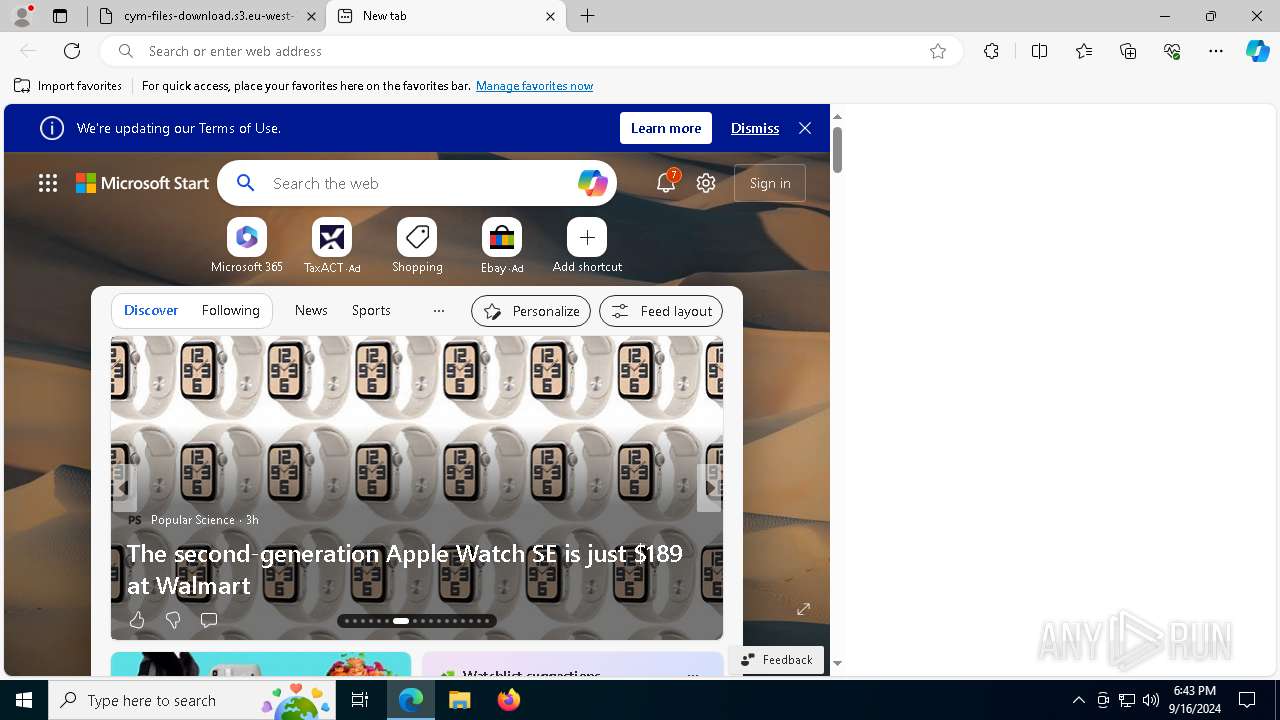Viewport: 1280px width, 720px height.
Task: Open Extensions puzzle icon
Action: click(991, 51)
